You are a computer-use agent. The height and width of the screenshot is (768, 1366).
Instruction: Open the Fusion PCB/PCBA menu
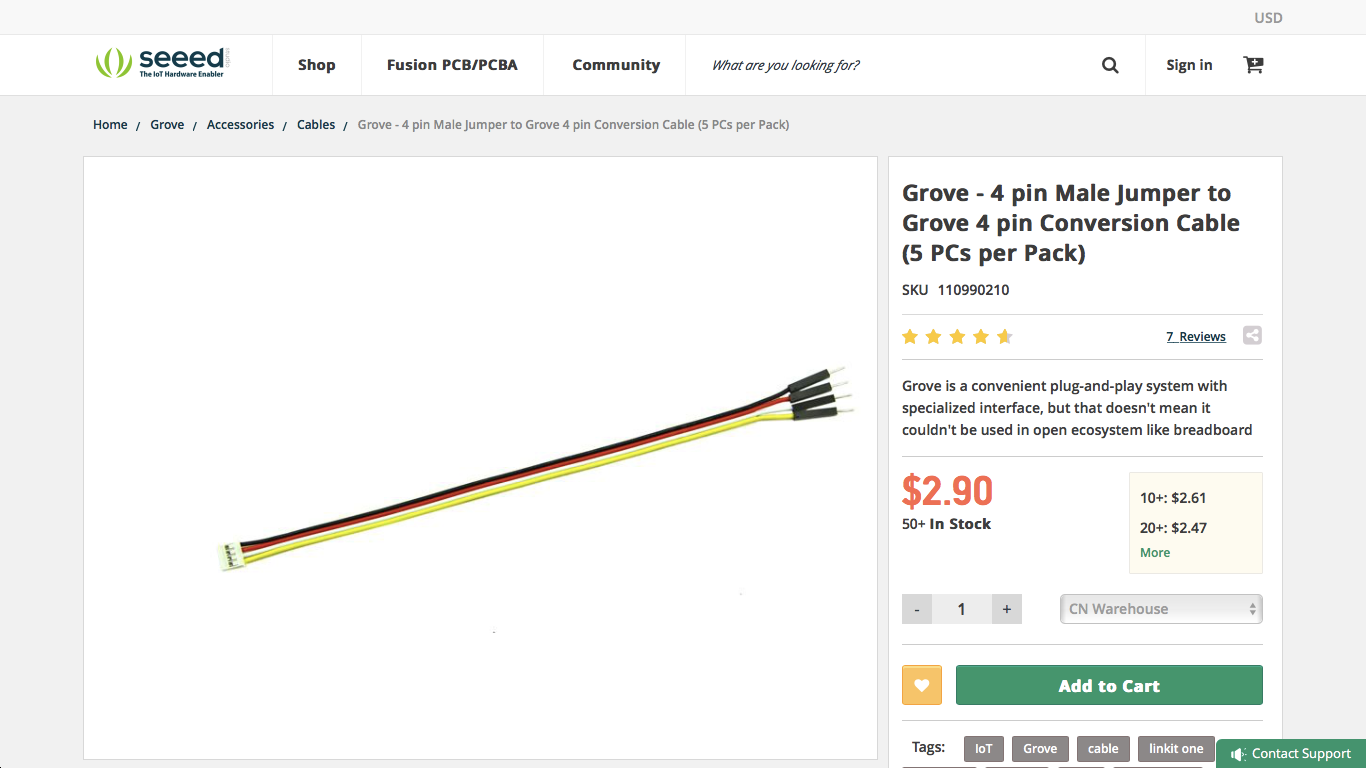pyautogui.click(x=452, y=65)
